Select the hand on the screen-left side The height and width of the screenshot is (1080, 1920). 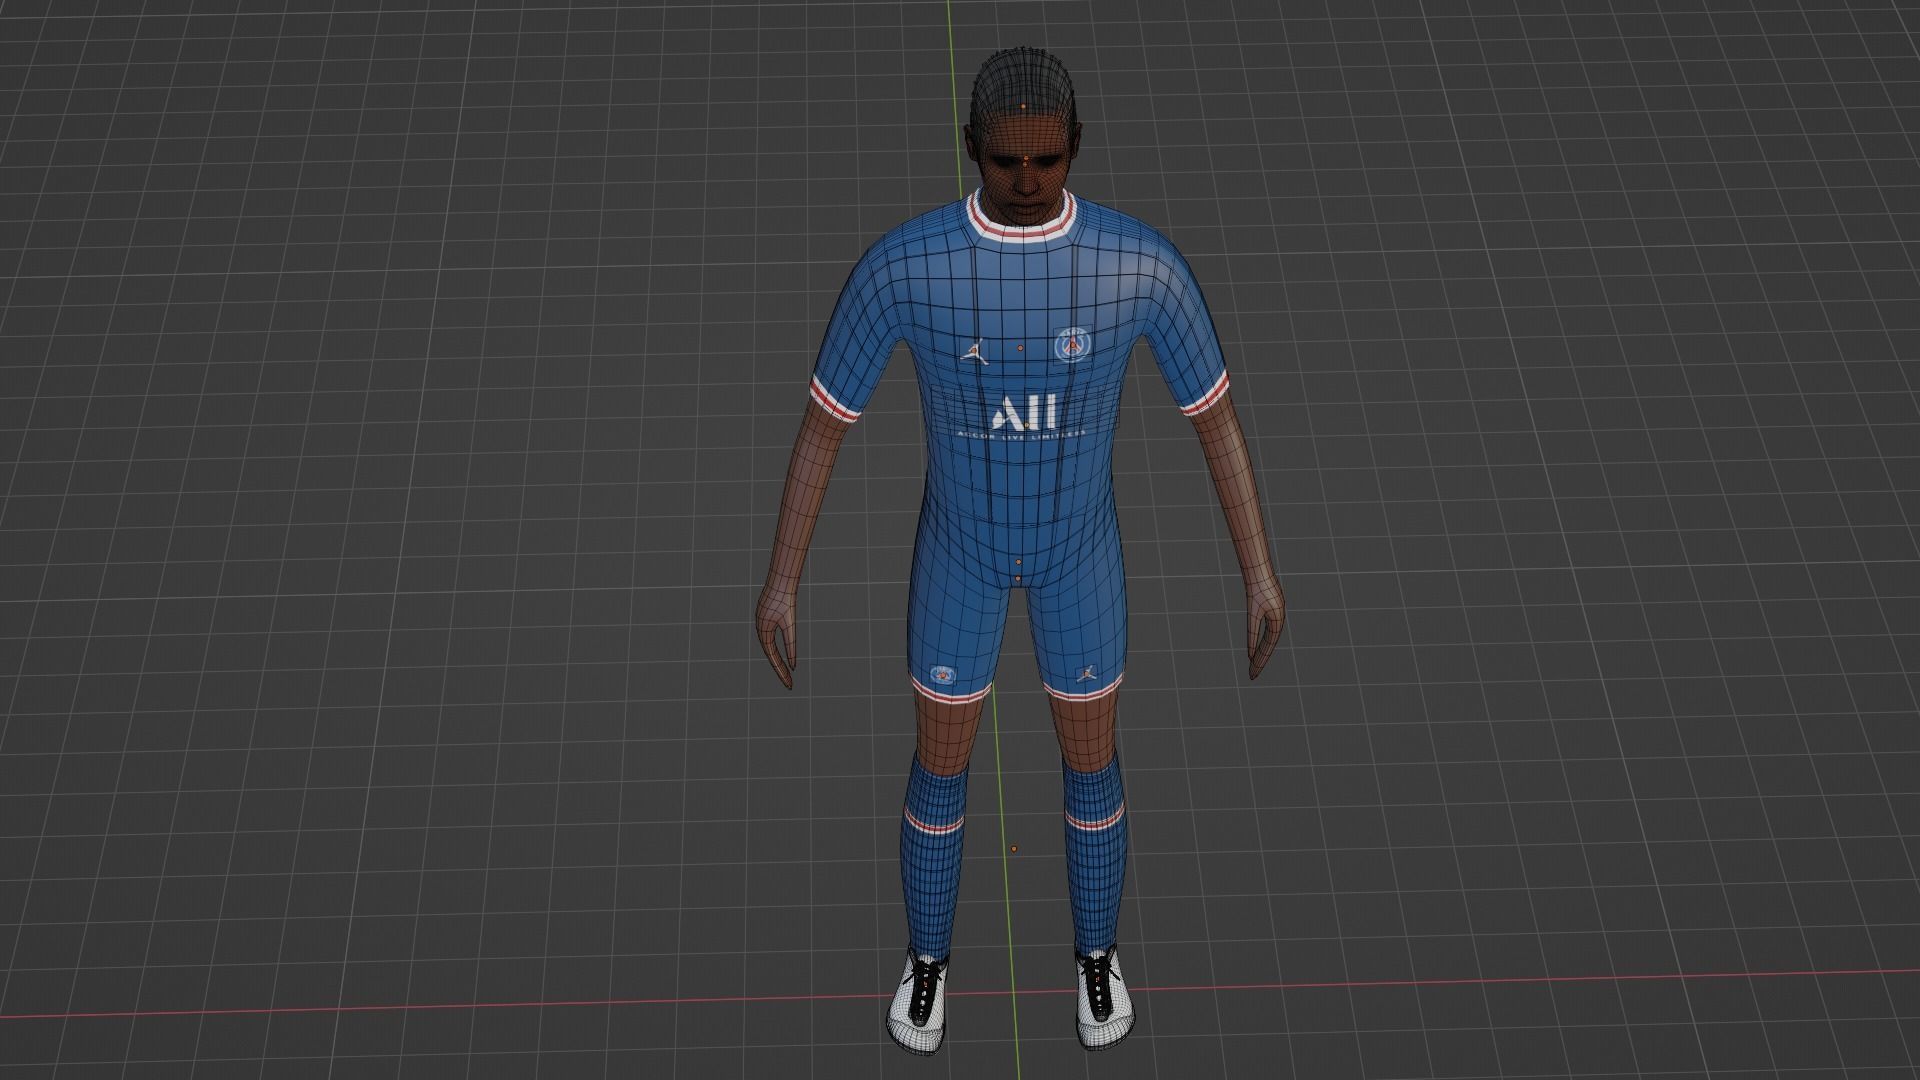[x=778, y=633]
